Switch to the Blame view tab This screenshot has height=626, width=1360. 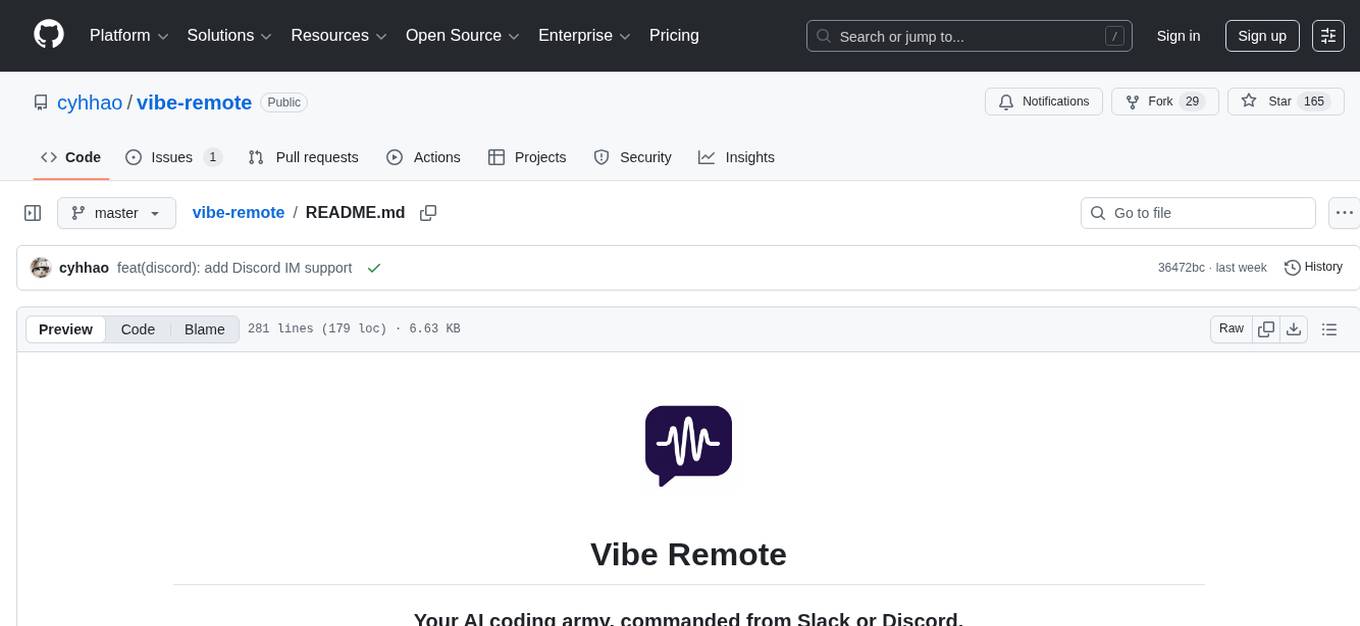click(204, 329)
